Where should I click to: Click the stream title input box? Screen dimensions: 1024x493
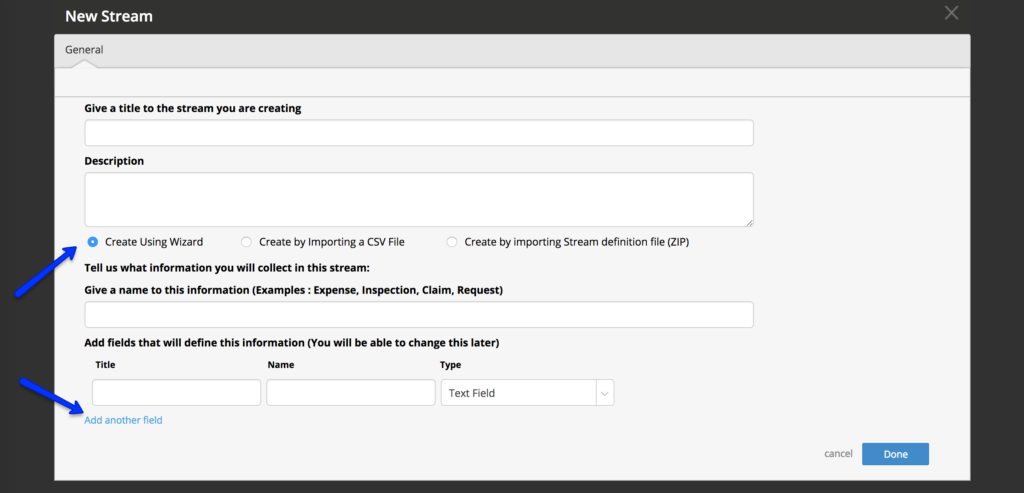coord(418,133)
